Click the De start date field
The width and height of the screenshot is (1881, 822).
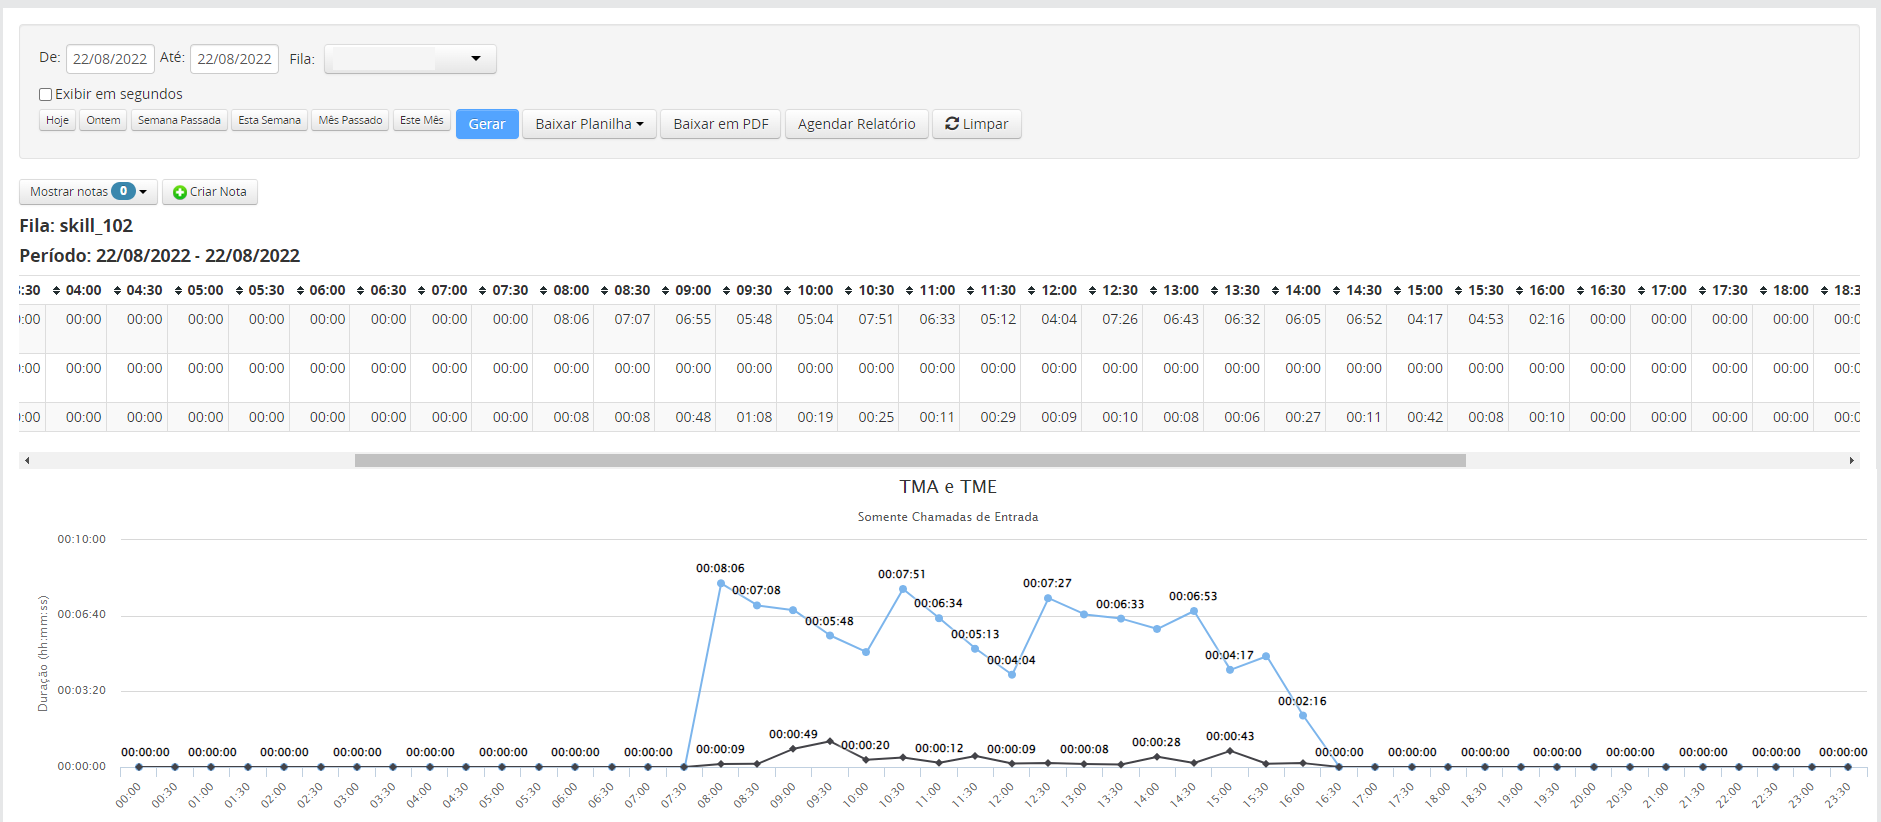point(110,59)
